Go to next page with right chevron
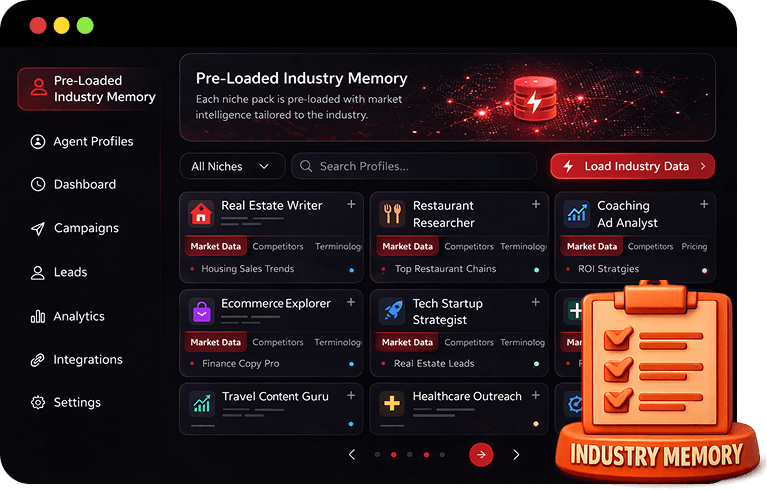 pos(516,455)
